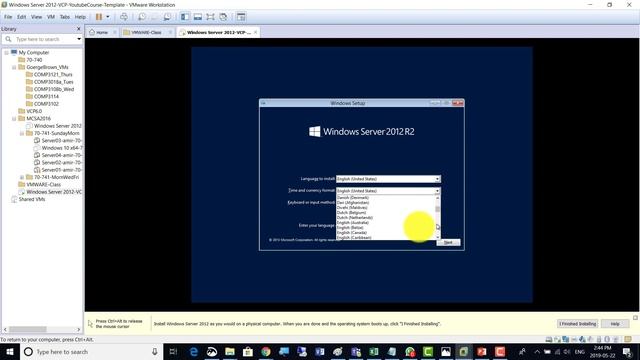Click the Unity mode toolbar icon

223,17
